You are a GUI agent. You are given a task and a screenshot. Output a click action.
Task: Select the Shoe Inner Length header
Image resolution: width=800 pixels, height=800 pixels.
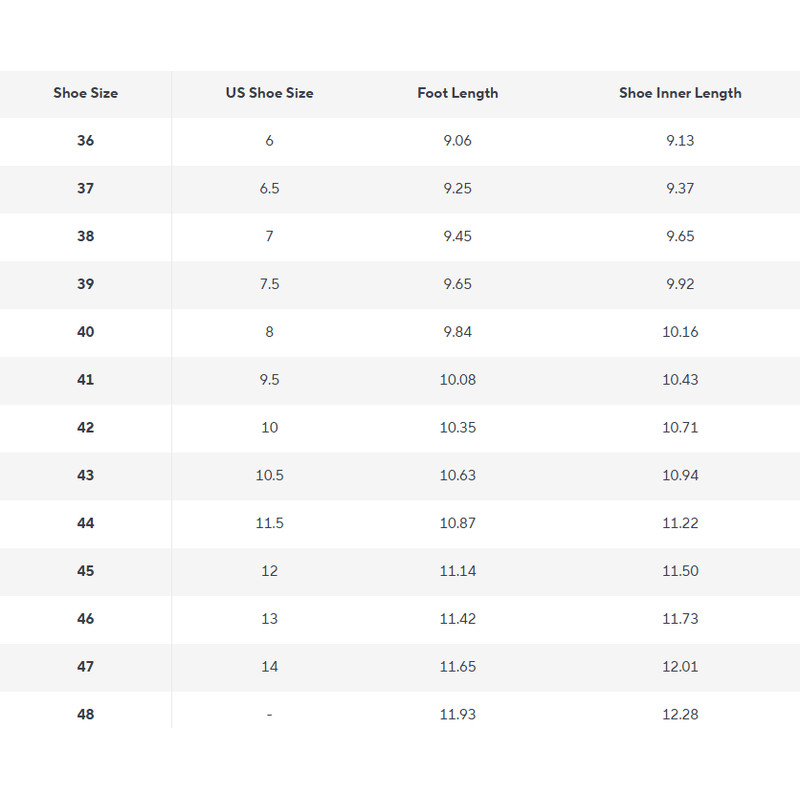tap(680, 93)
